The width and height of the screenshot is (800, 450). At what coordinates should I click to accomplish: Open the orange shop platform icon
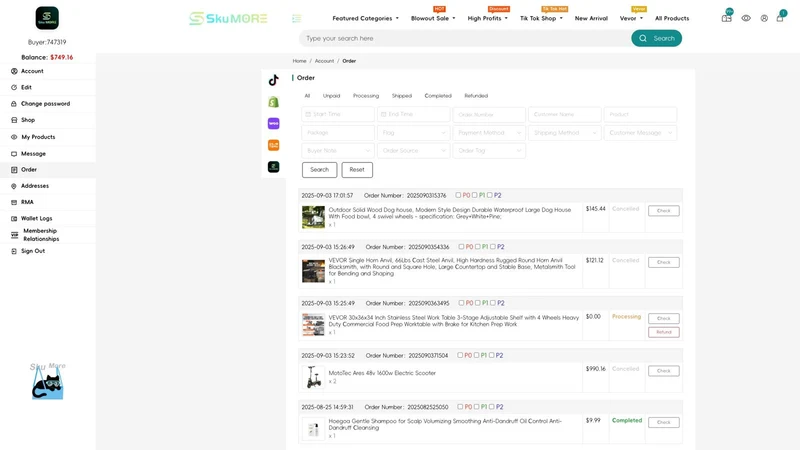tap(273, 145)
